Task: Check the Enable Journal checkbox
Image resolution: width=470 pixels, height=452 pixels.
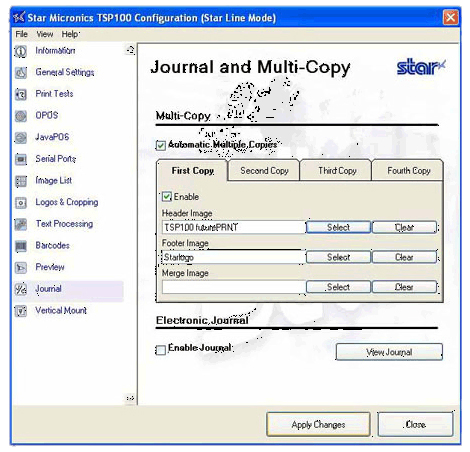Action: (161, 350)
